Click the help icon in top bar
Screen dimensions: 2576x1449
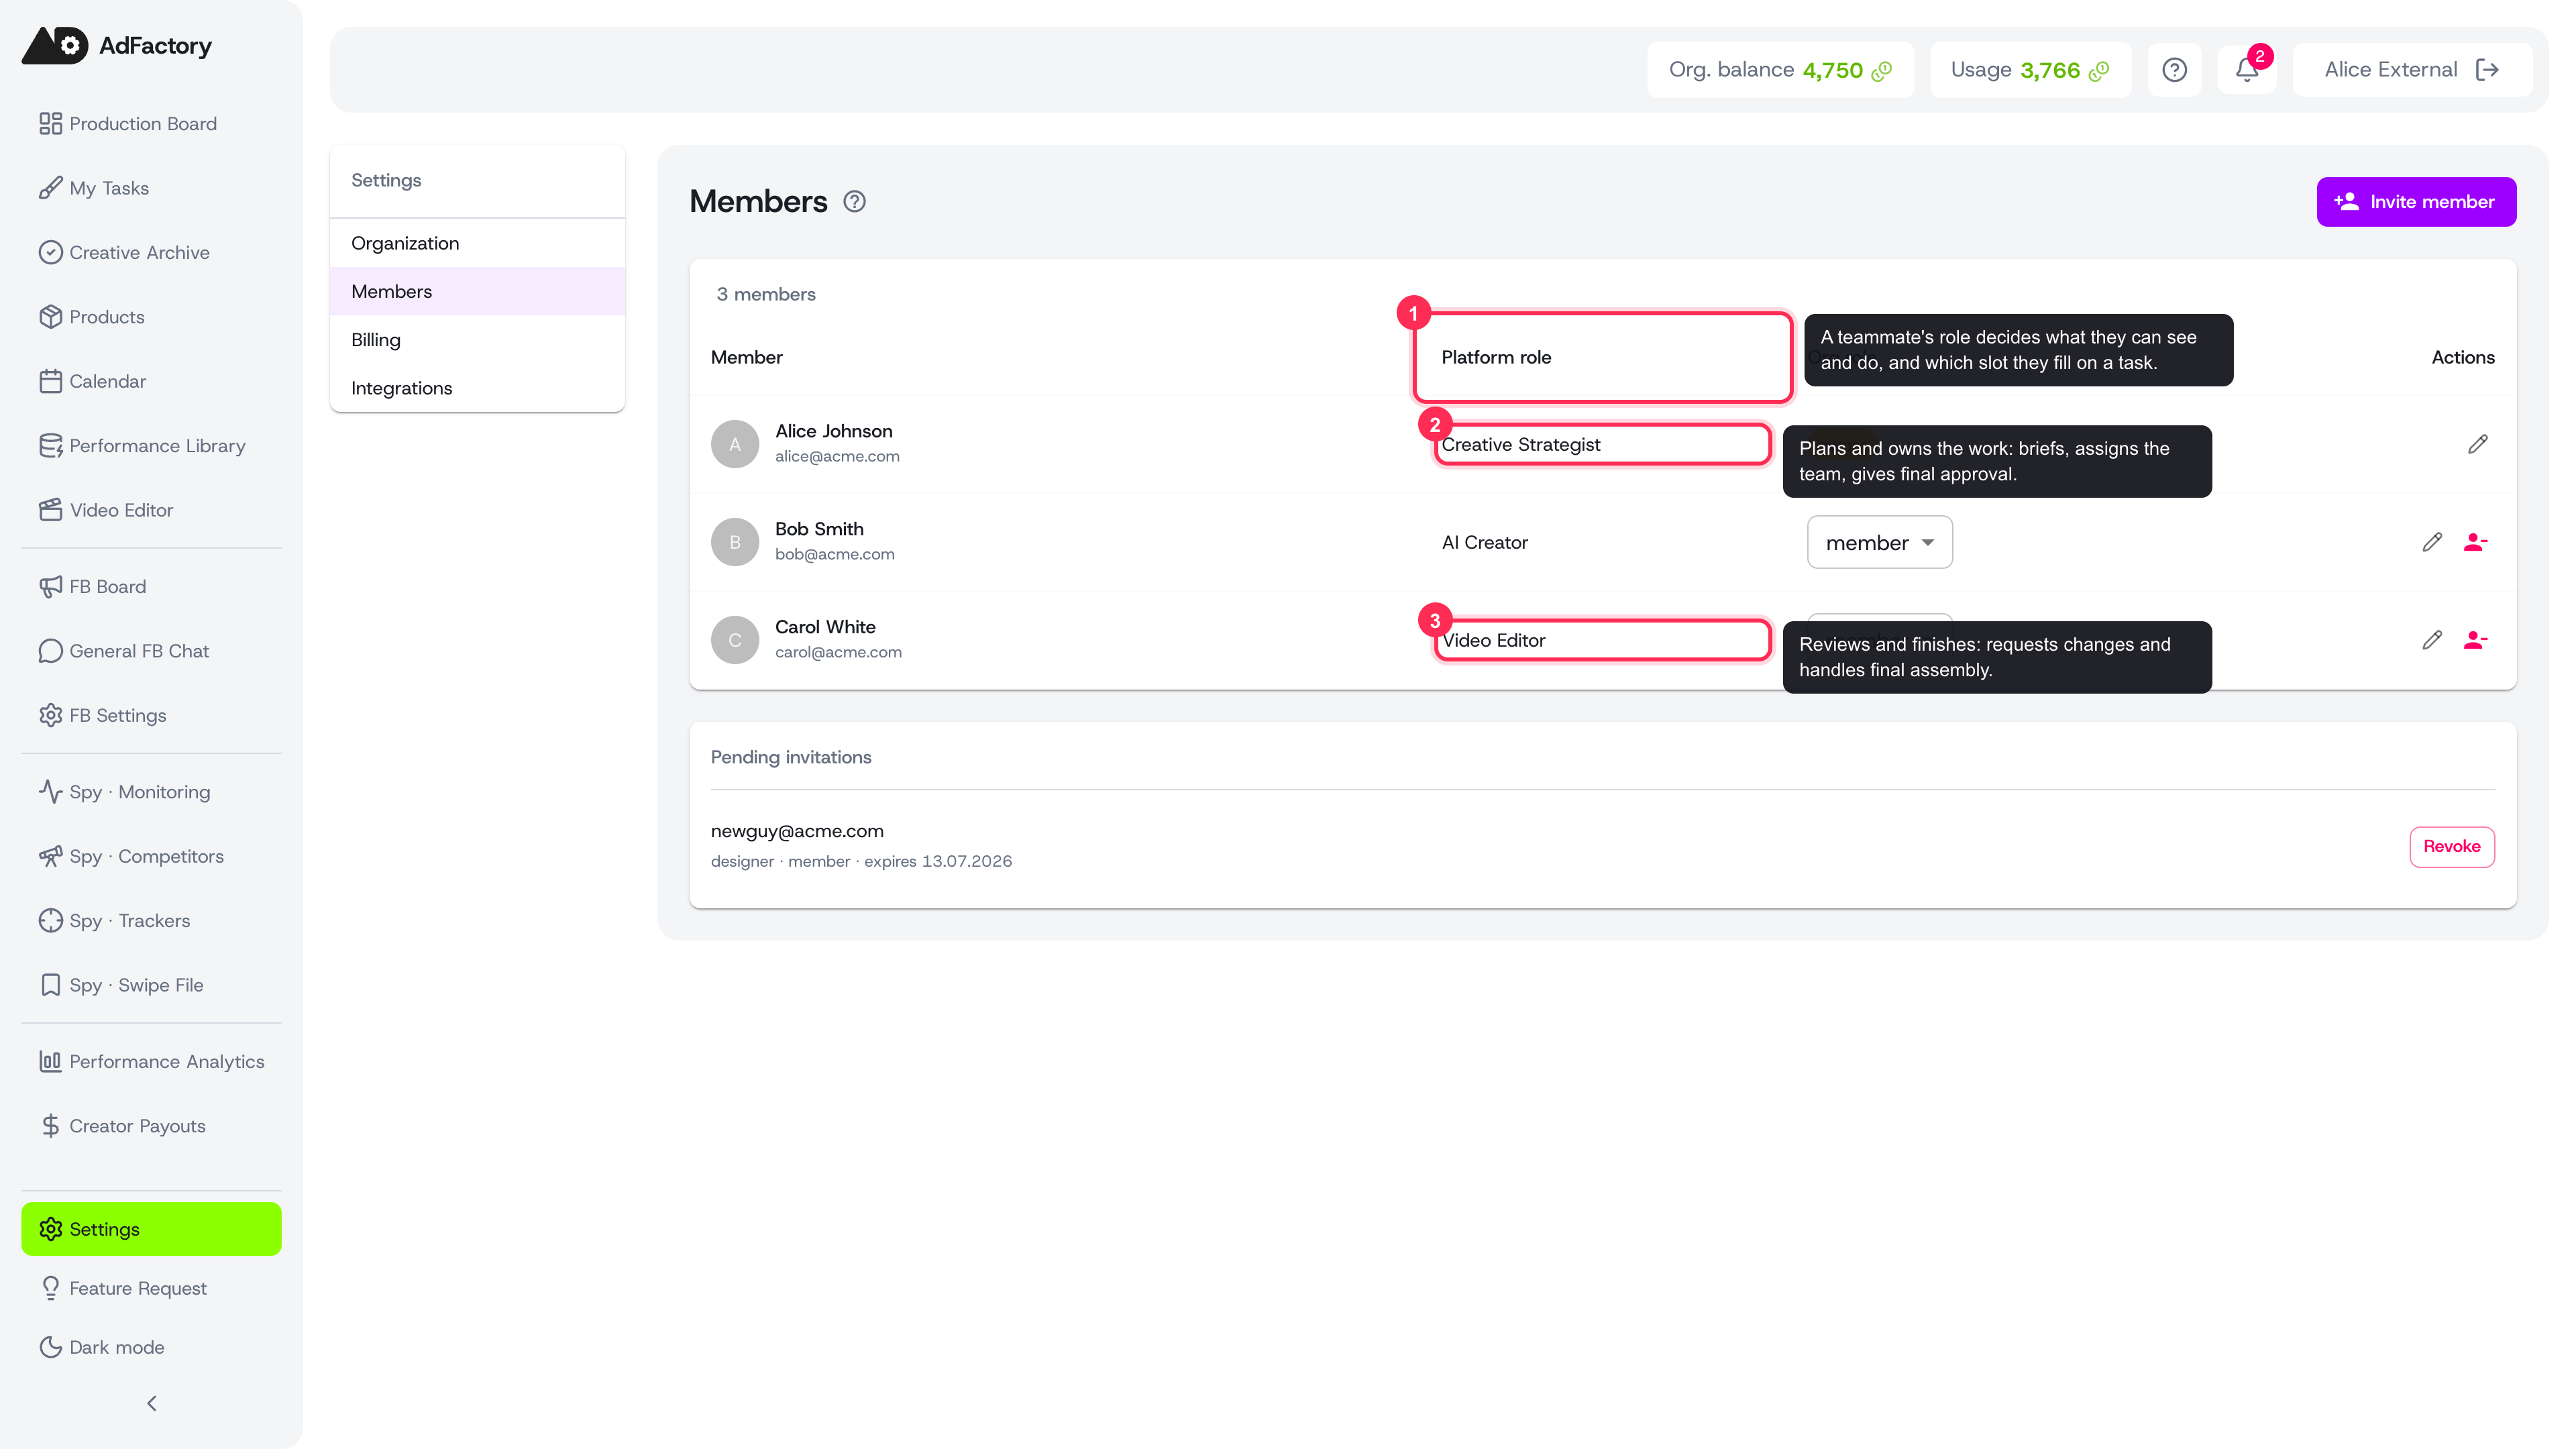pyautogui.click(x=2174, y=70)
